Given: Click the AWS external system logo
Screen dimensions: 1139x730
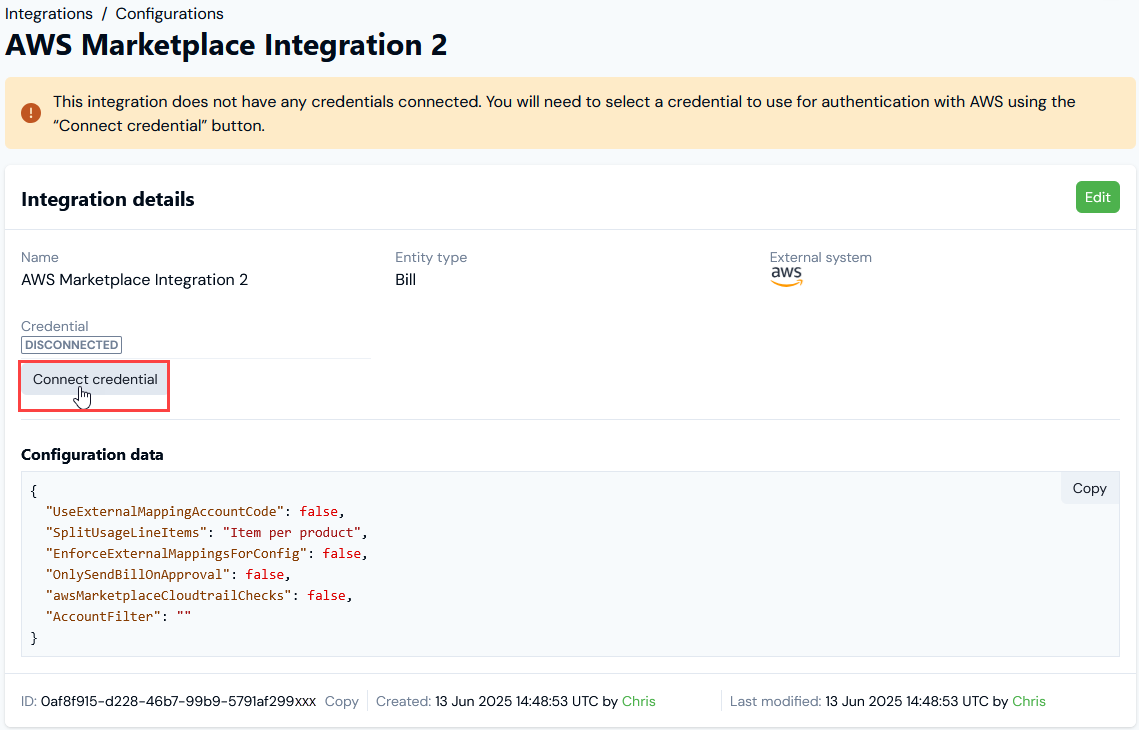Looking at the screenshot, I should (x=786, y=277).
